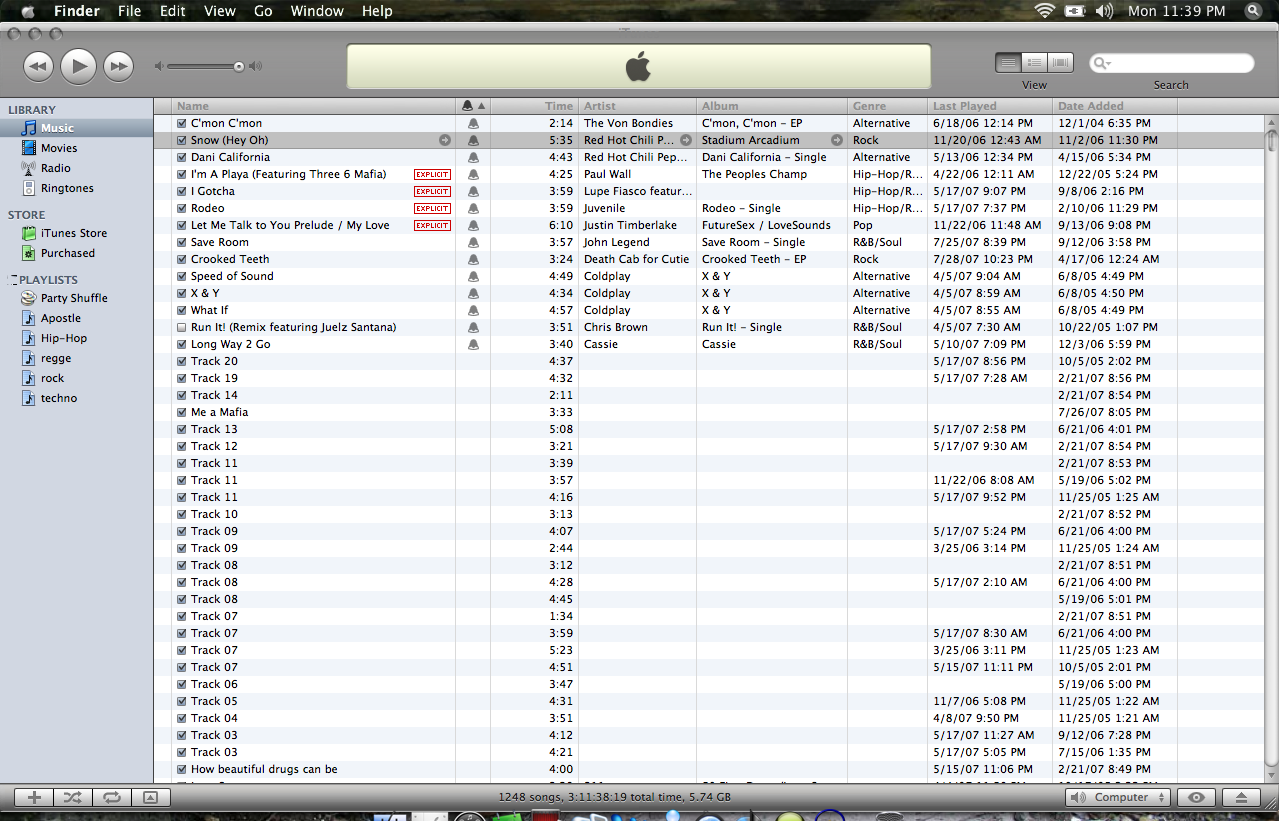Sort by the Last Played column header

click(x=990, y=105)
